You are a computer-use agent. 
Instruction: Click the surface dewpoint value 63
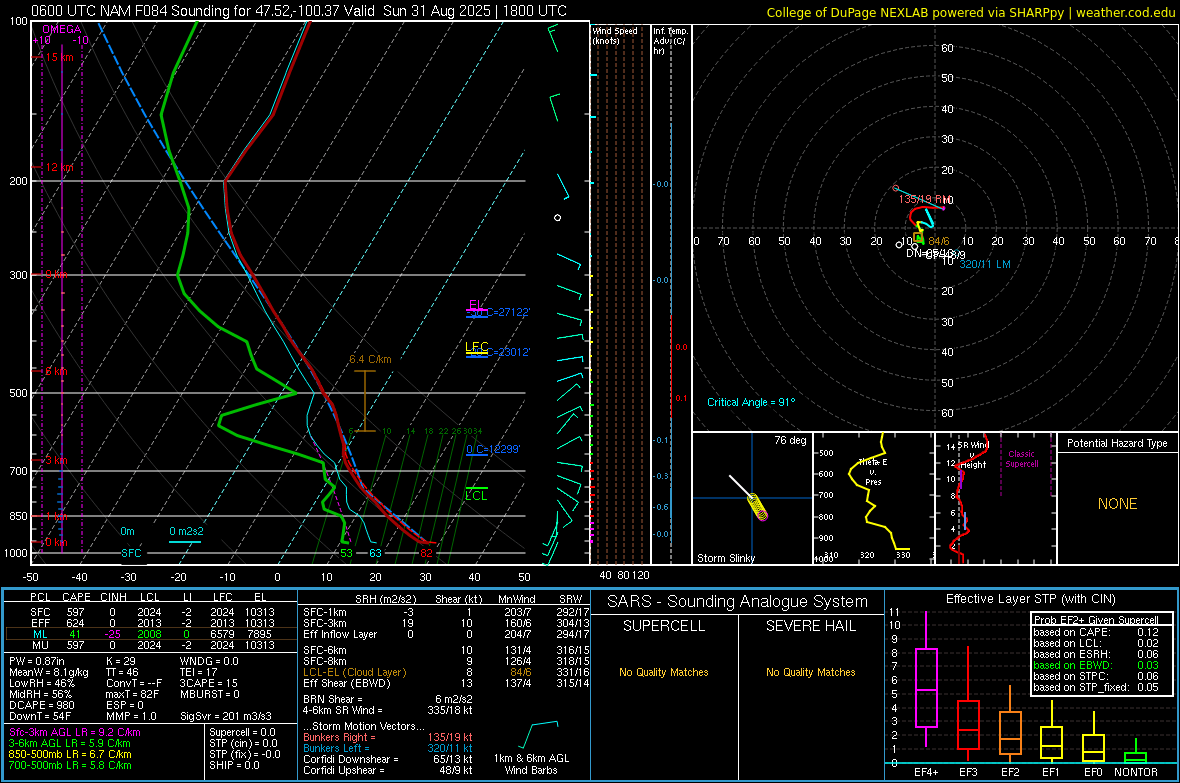coord(375,553)
